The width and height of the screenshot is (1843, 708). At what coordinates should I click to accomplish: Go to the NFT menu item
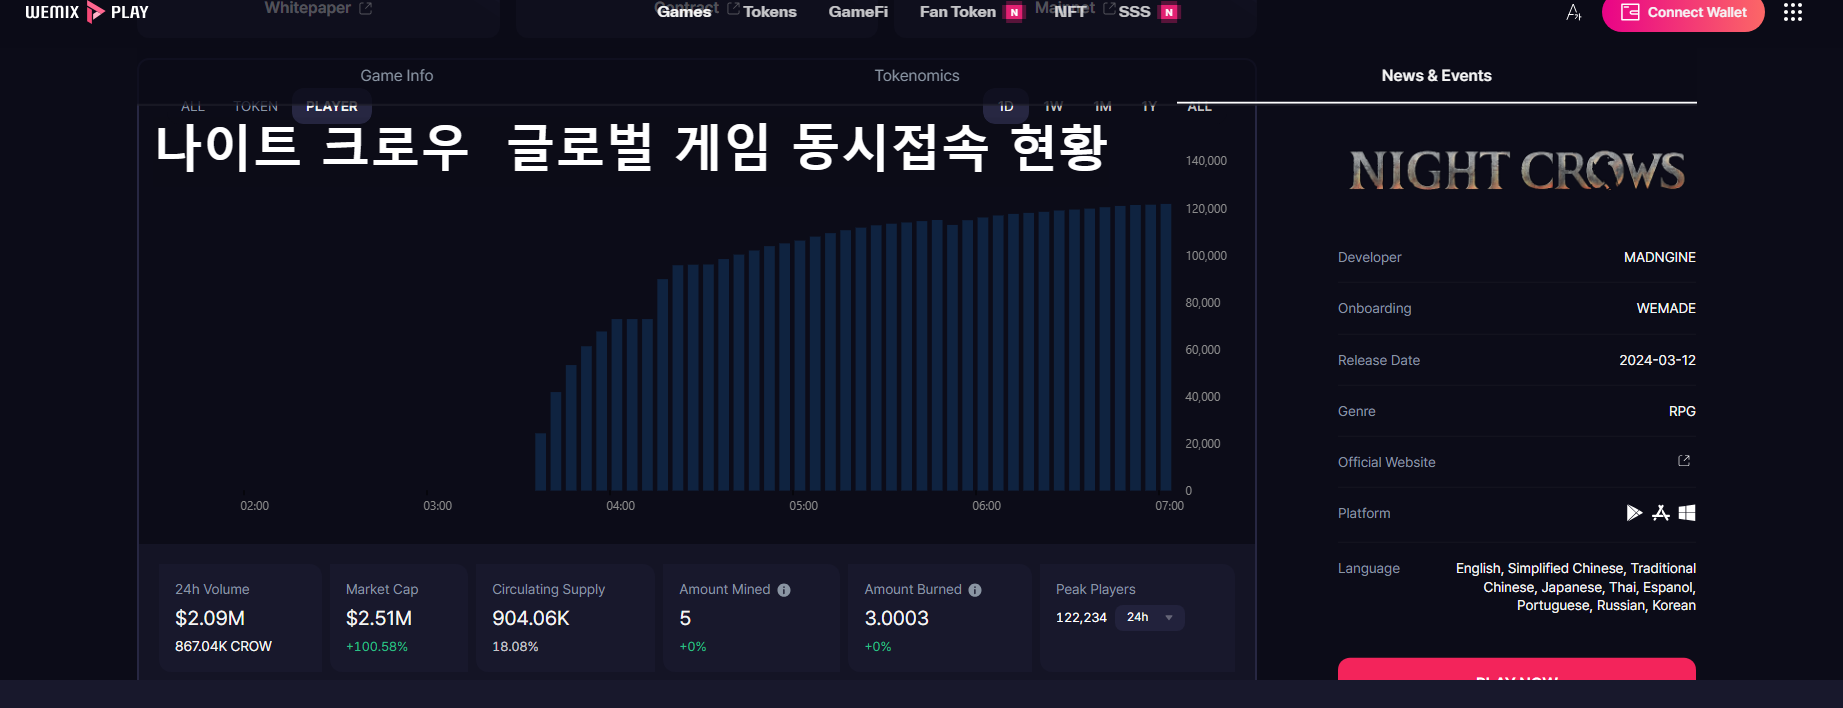[1070, 12]
